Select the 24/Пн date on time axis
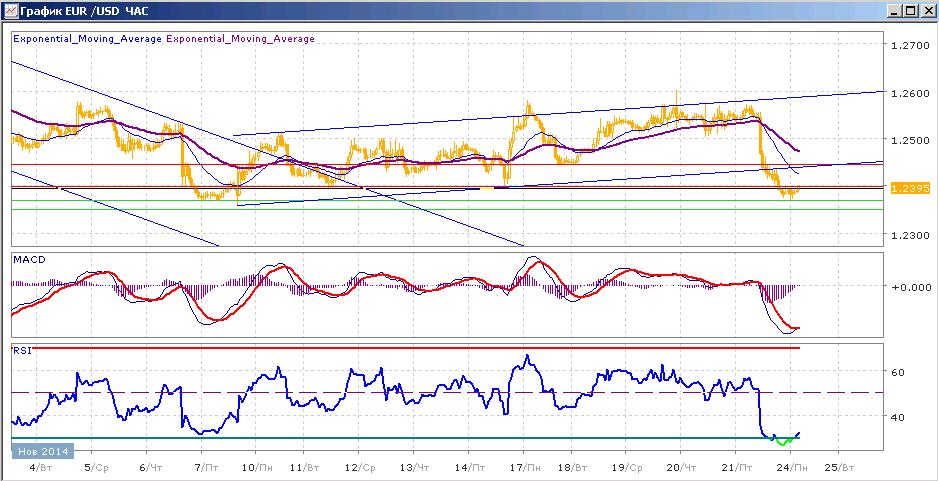The image size is (939, 481). (789, 467)
